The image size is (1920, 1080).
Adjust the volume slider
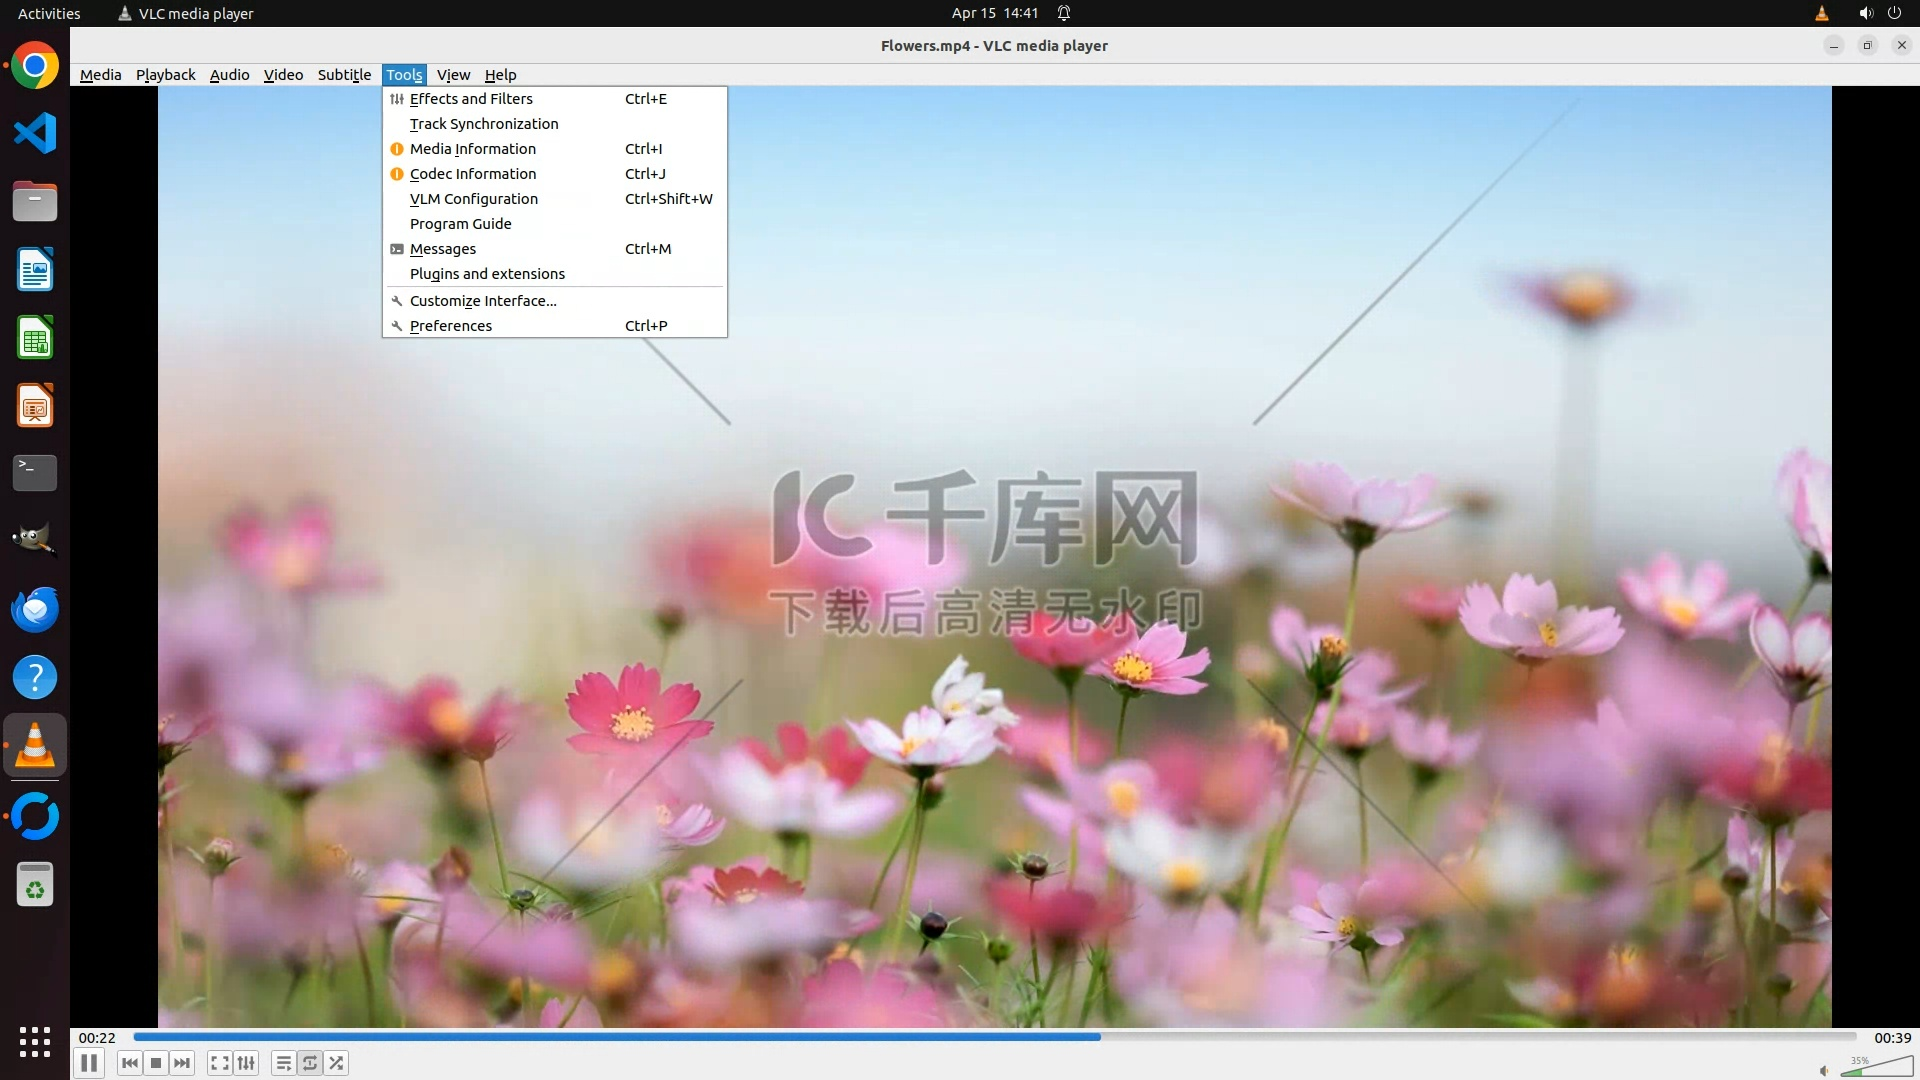[1876, 1068]
